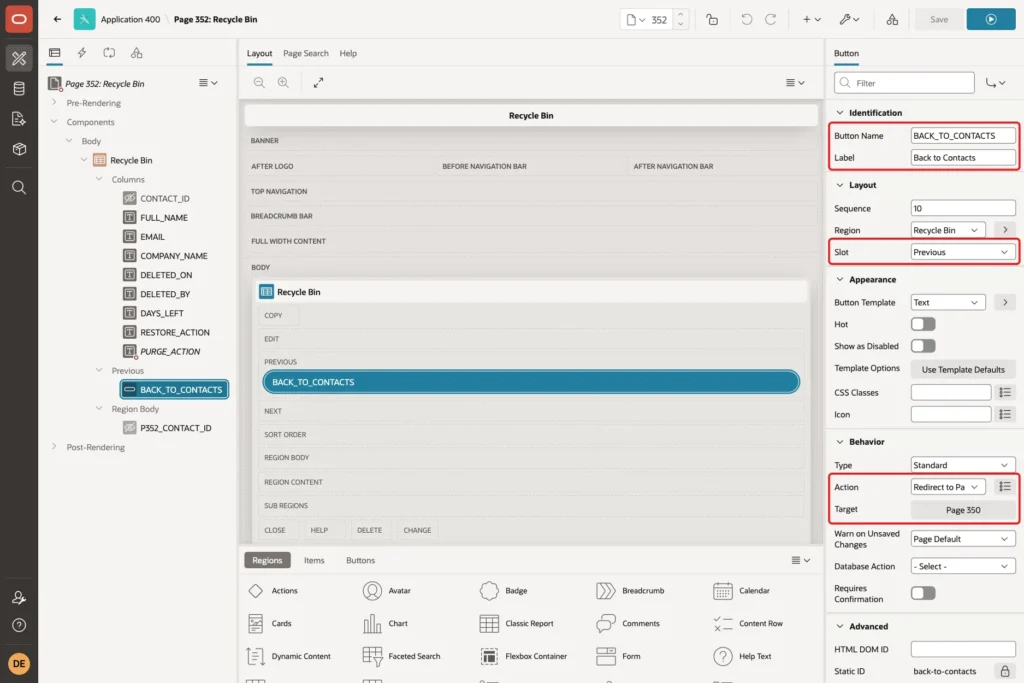Select BACK_TO_CONTACTS in layout canvas
The width and height of the screenshot is (1024, 683).
pos(531,382)
